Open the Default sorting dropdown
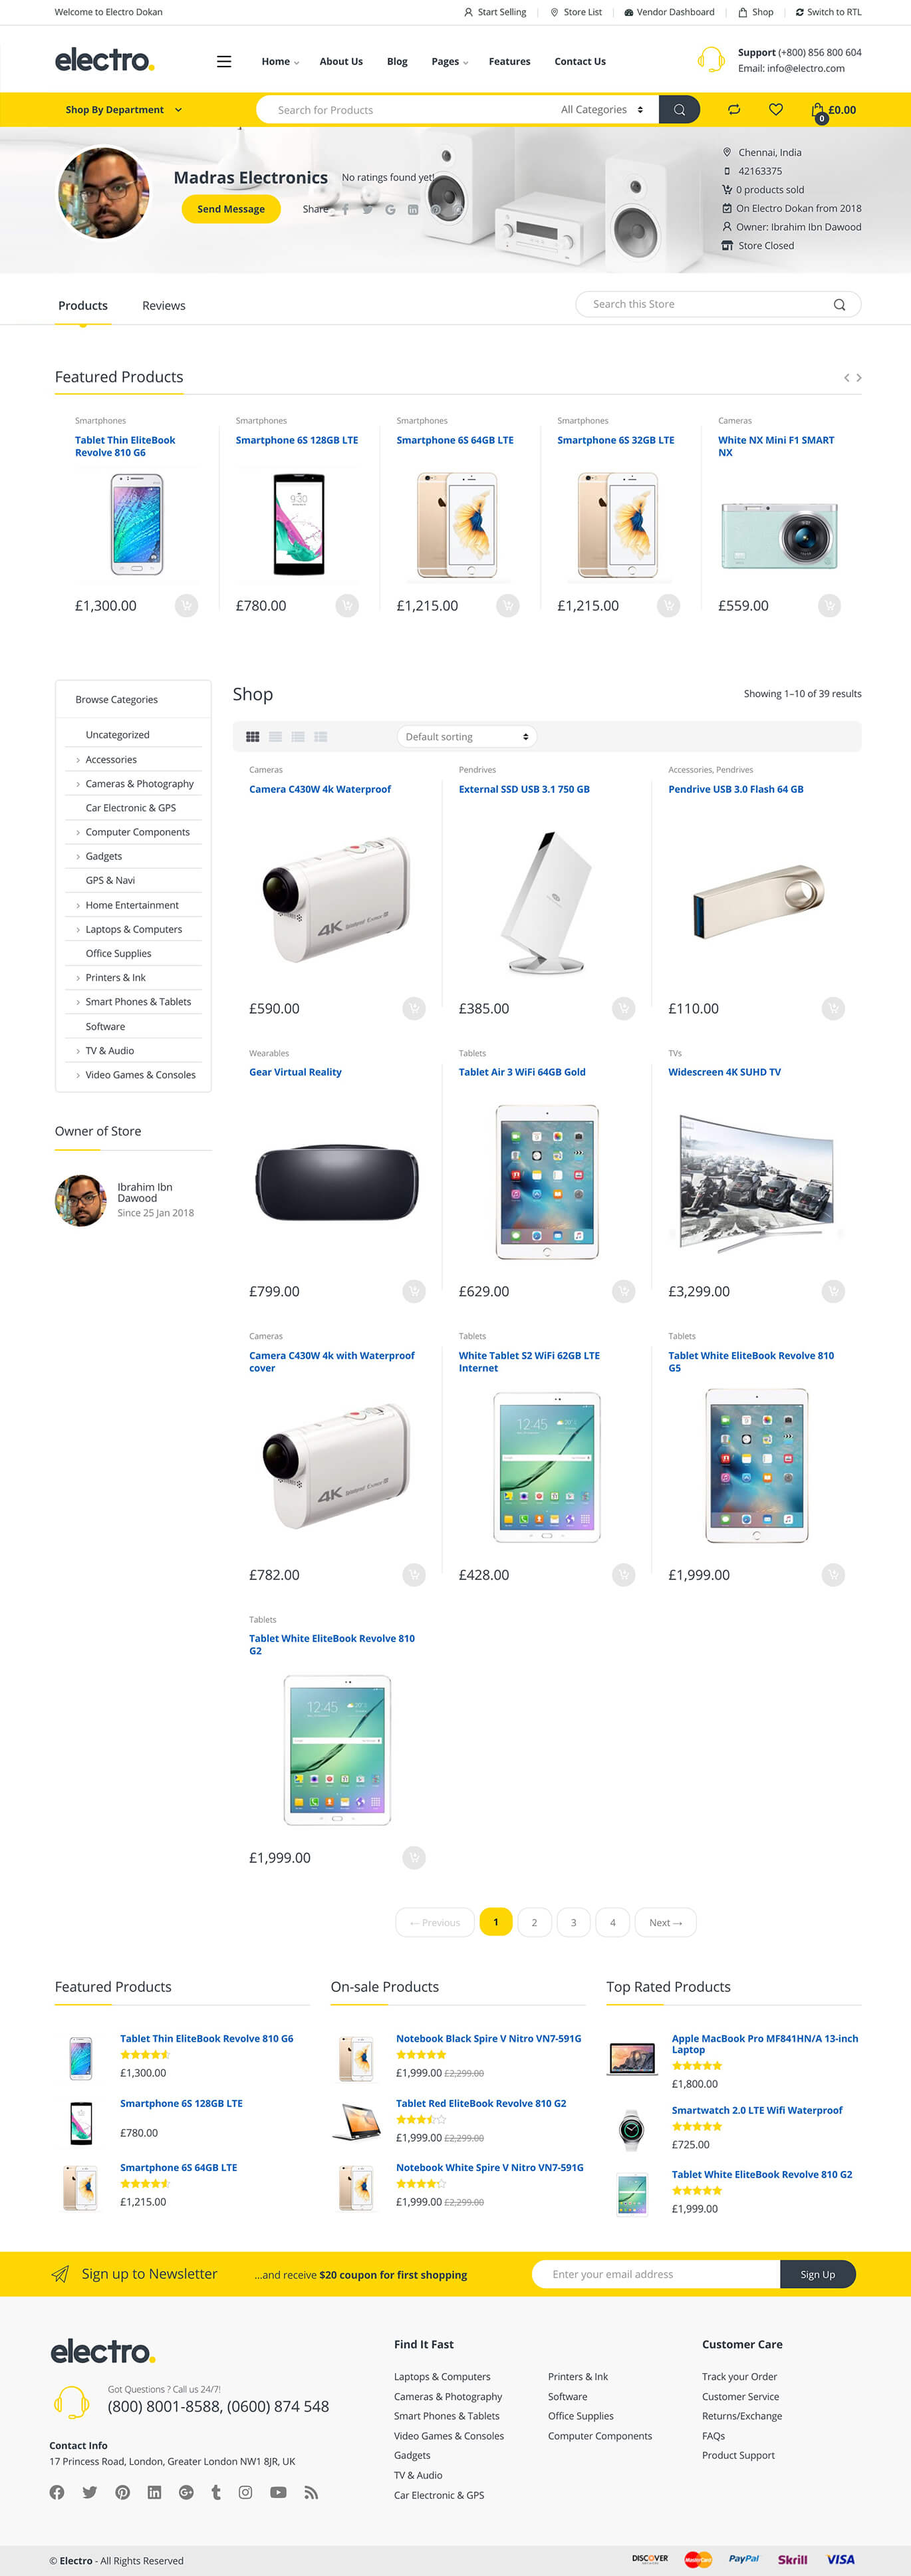The image size is (911, 2576). 467,737
